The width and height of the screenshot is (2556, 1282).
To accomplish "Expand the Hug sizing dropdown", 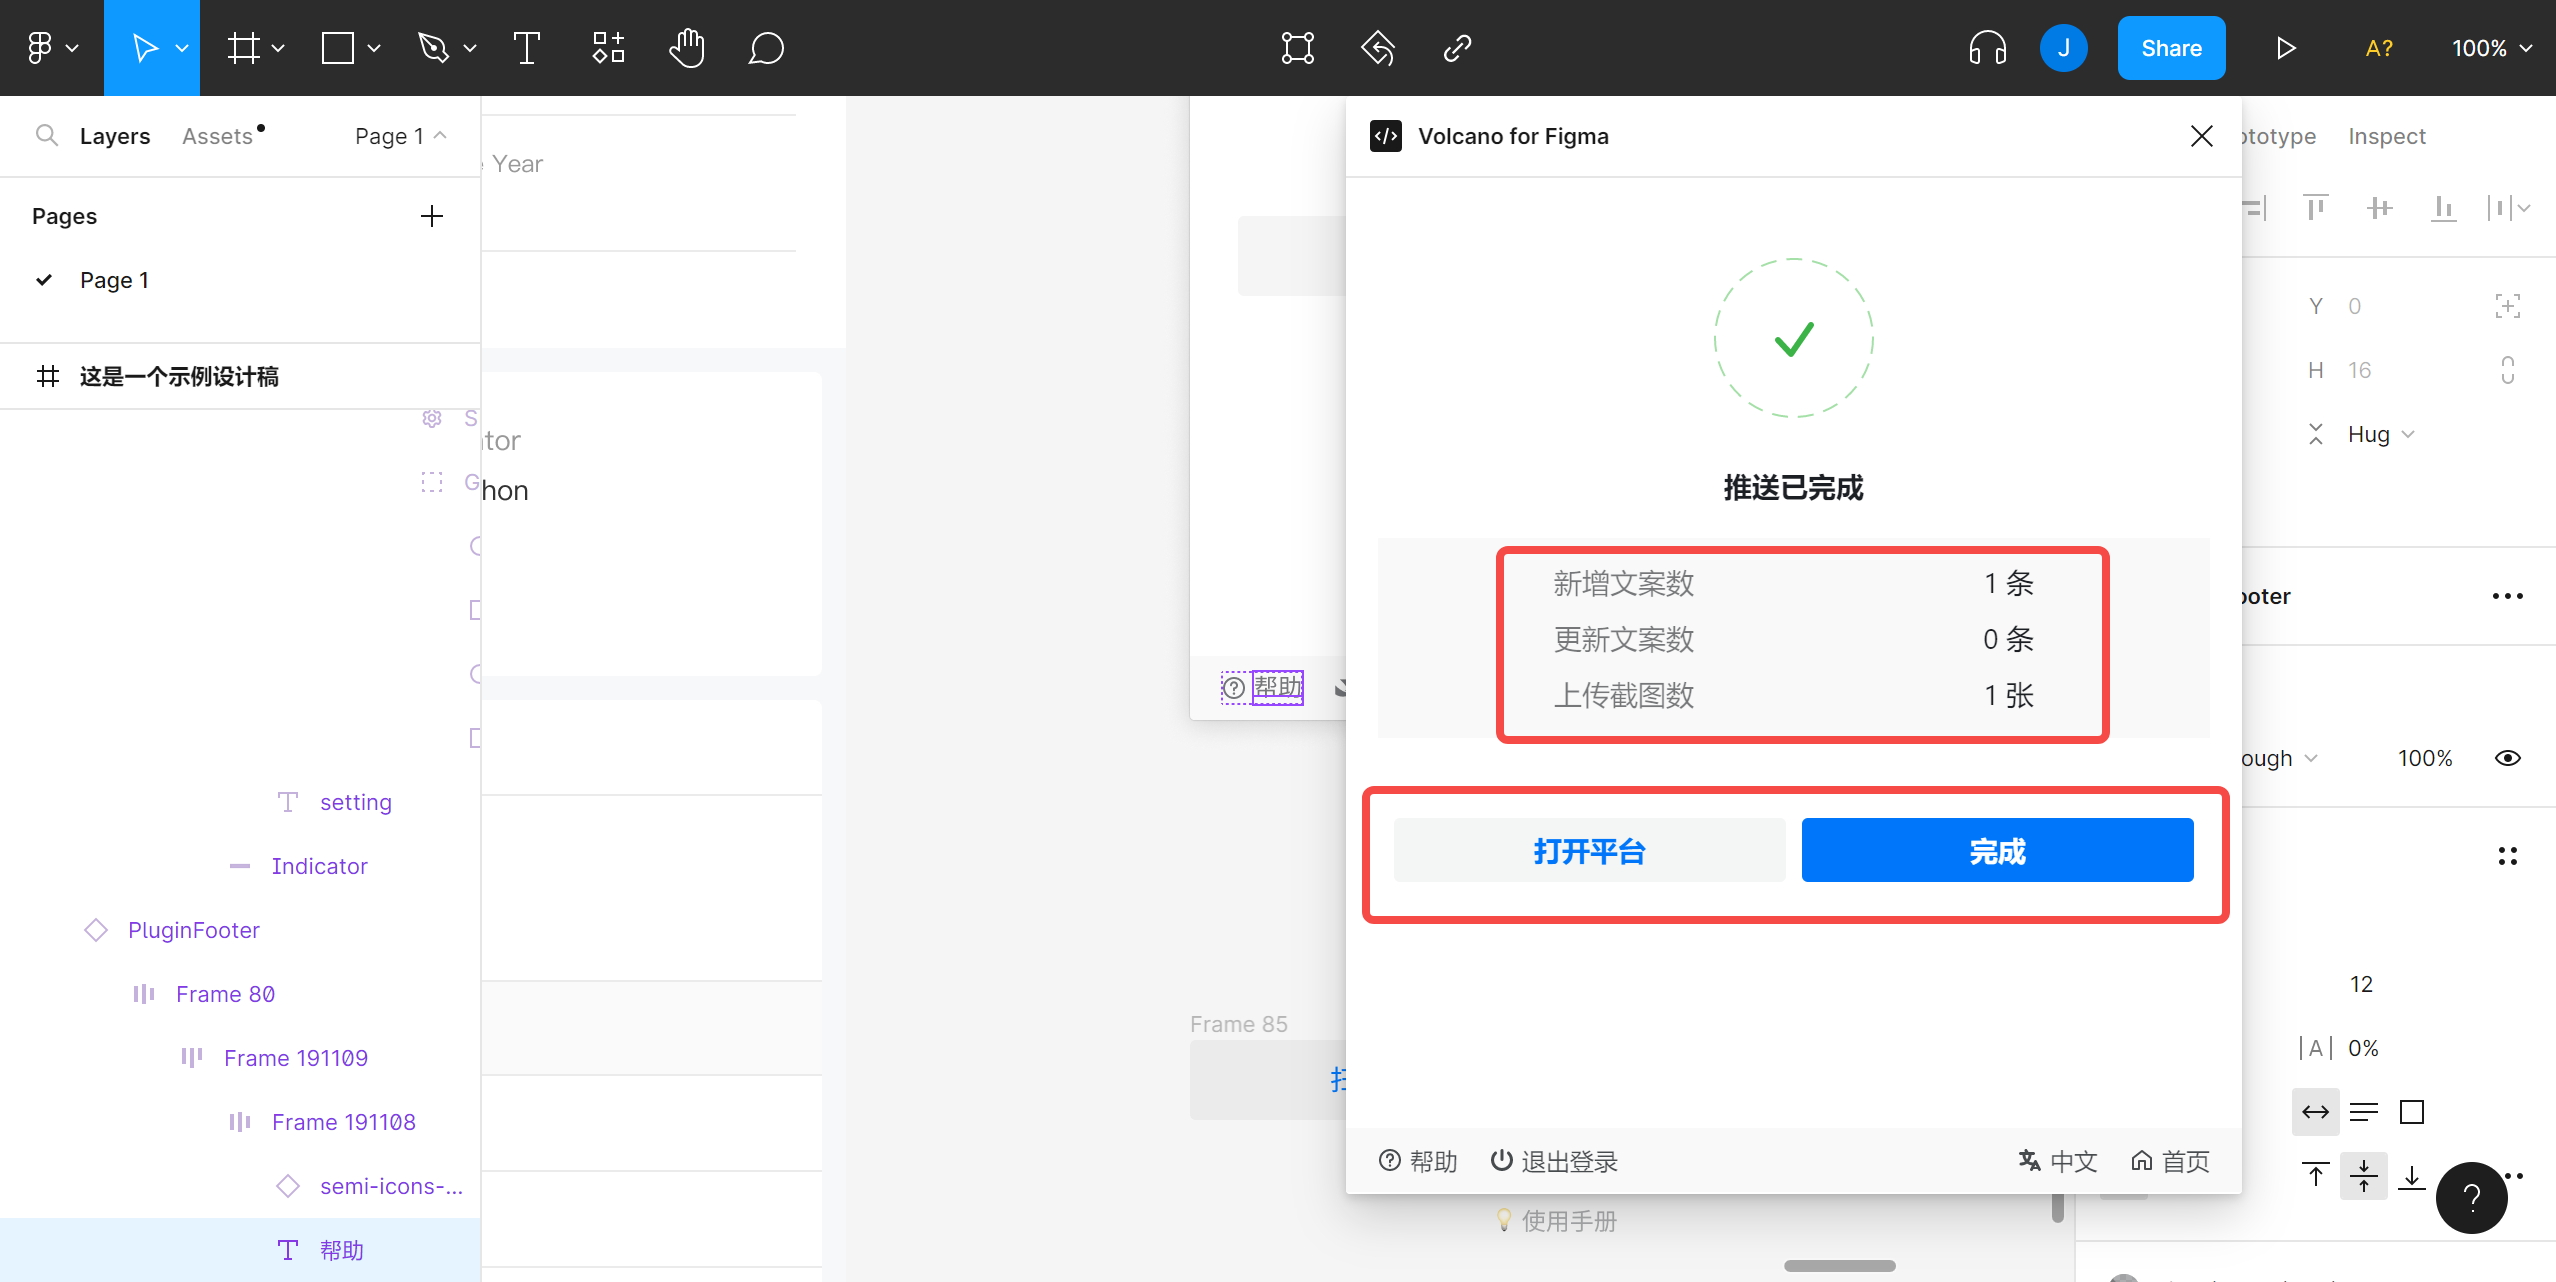I will (2381, 434).
